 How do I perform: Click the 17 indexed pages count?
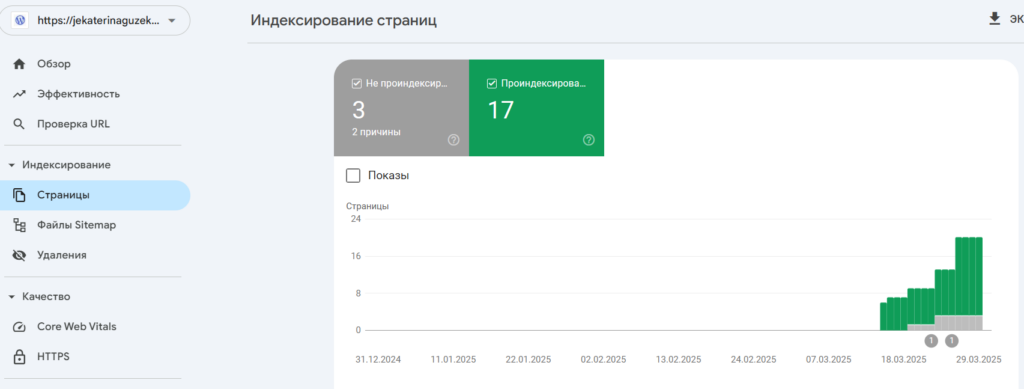(501, 110)
